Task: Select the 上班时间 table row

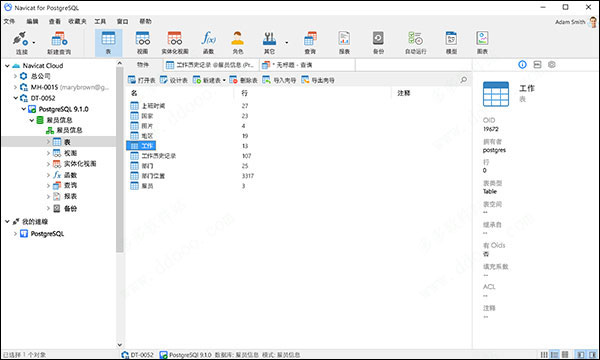Action: tap(148, 106)
